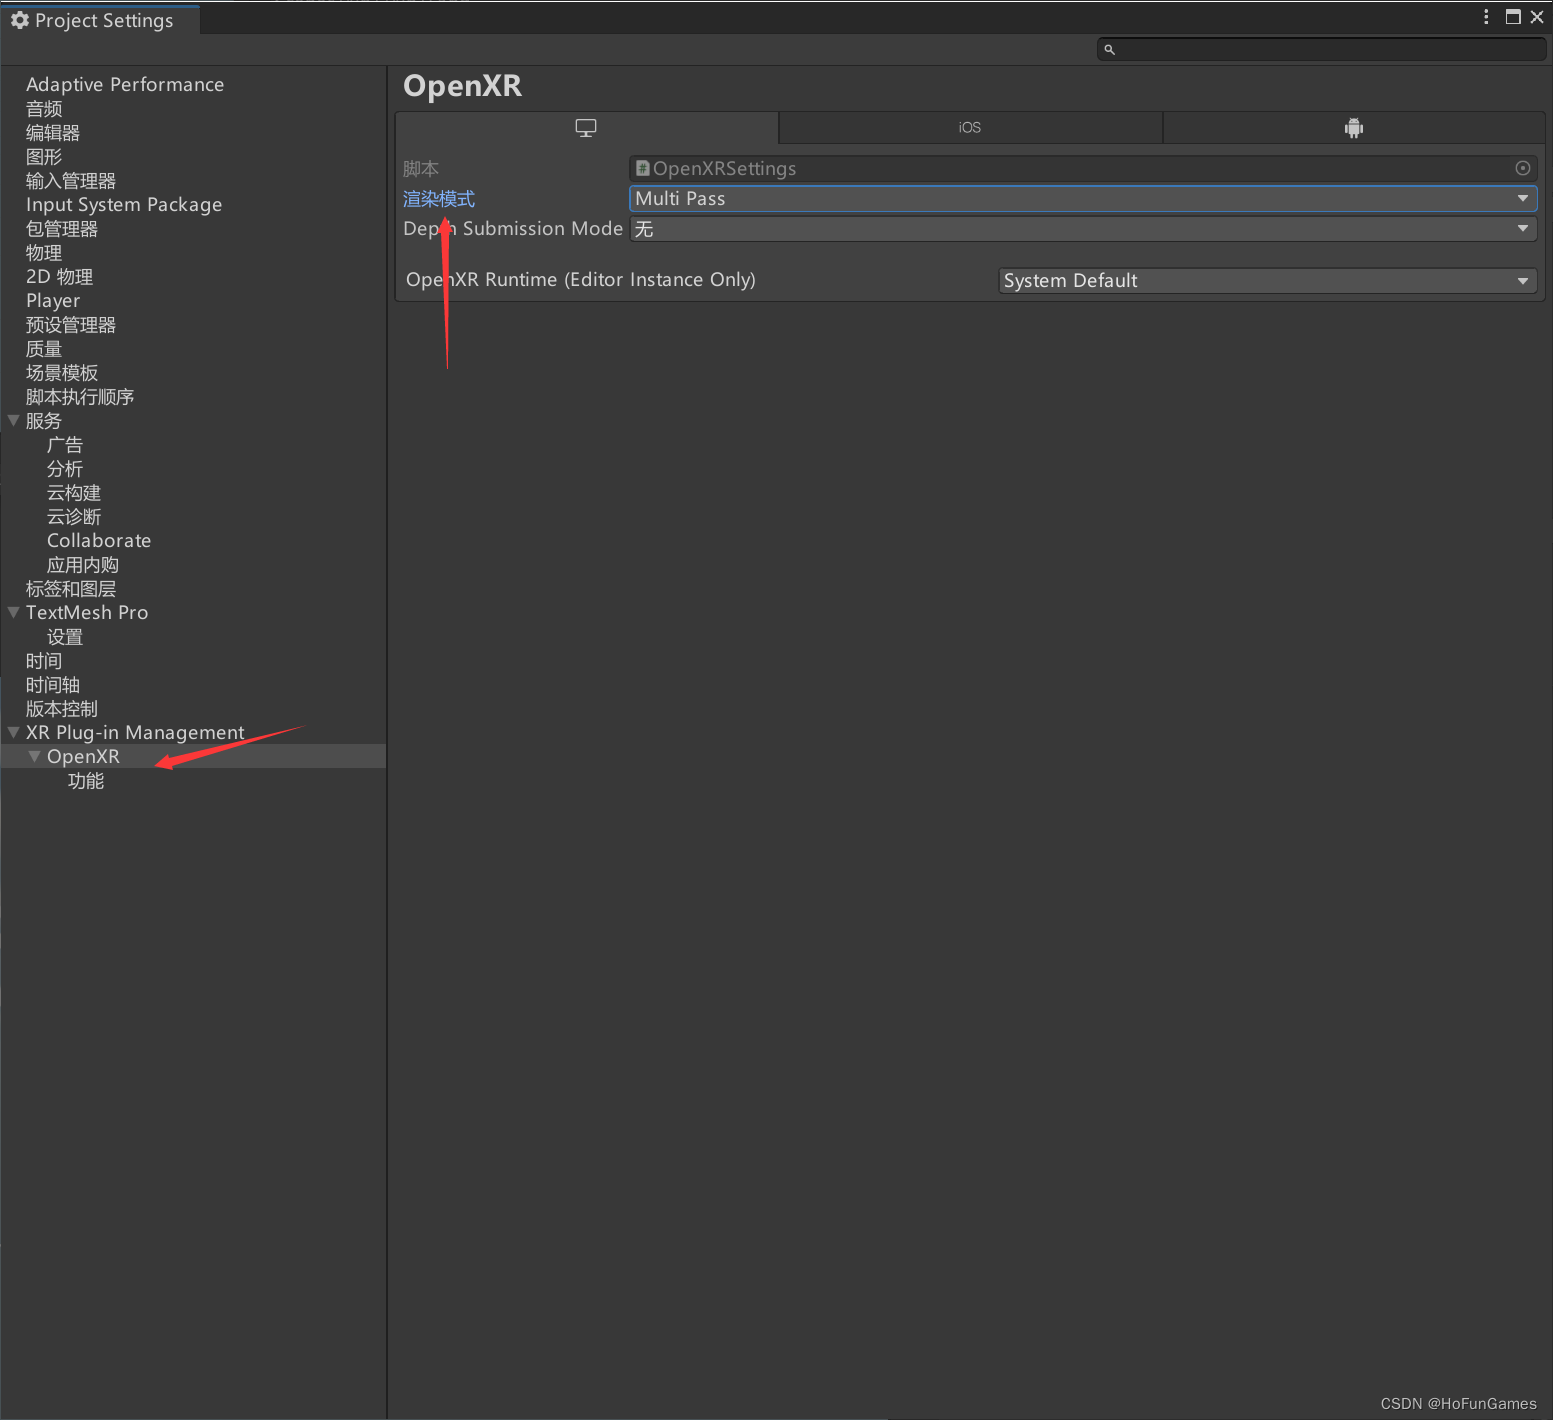Open the OpenXR Runtime System Default dropdown
Screen dimensions: 1553x1420
click(x=1268, y=281)
